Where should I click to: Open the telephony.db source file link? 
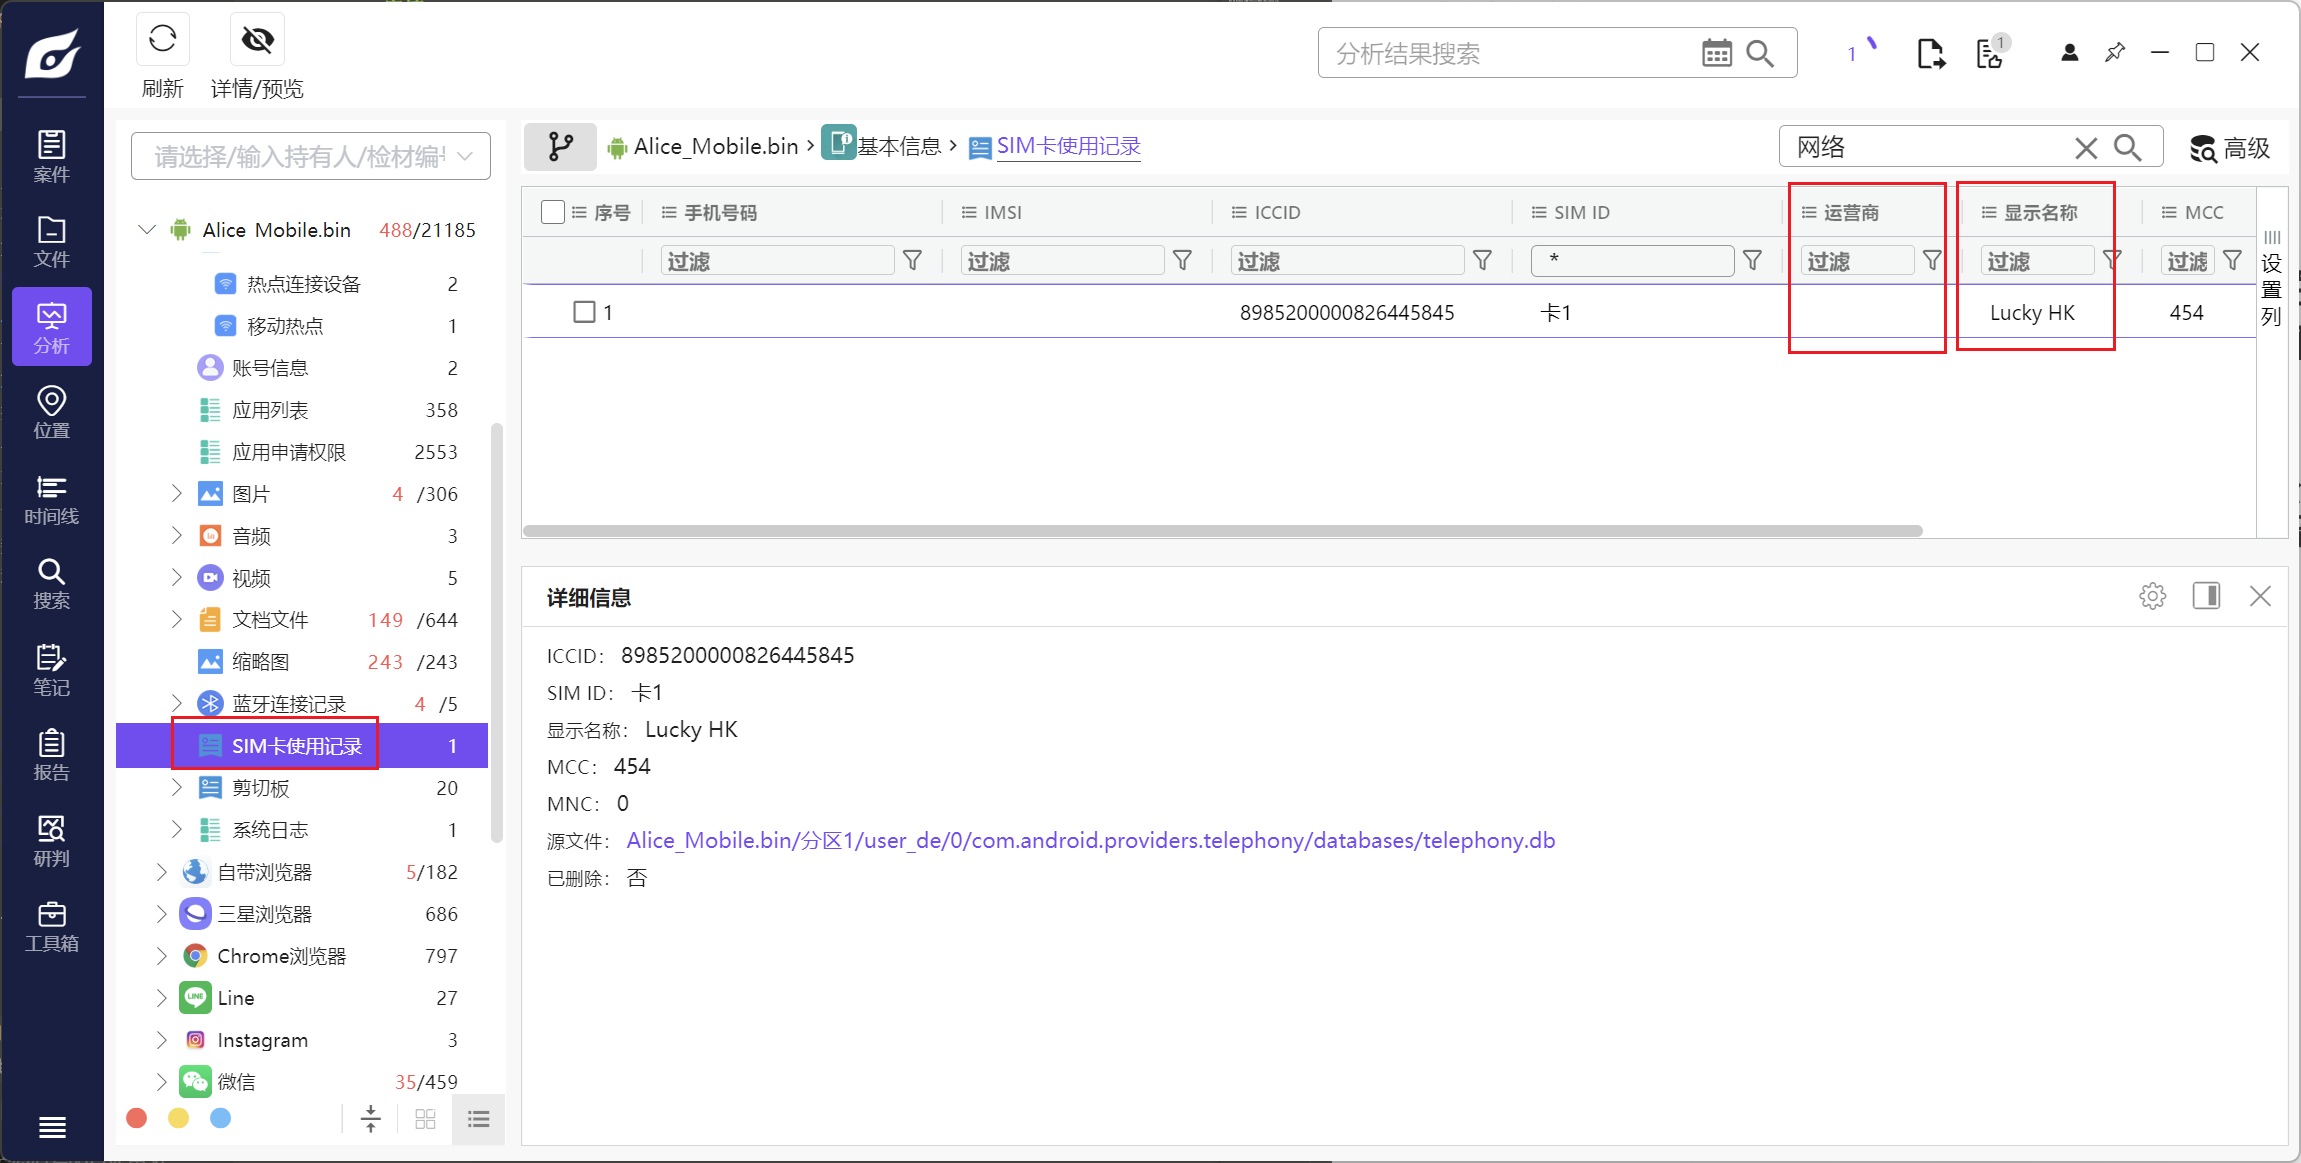(1090, 841)
